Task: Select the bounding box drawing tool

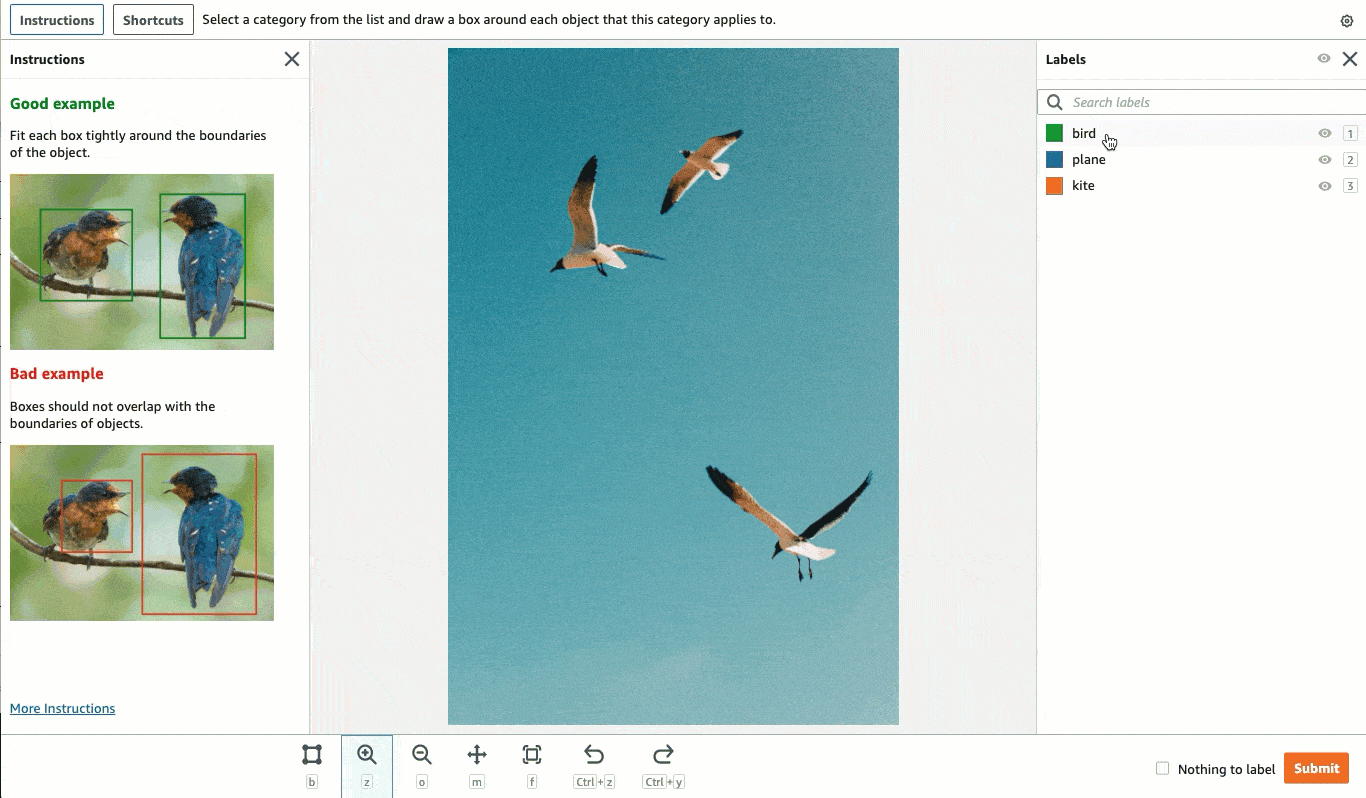Action: [x=312, y=755]
